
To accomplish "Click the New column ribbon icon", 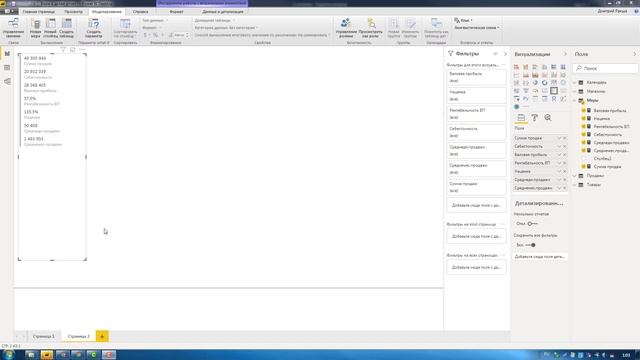I will click(x=51, y=27).
